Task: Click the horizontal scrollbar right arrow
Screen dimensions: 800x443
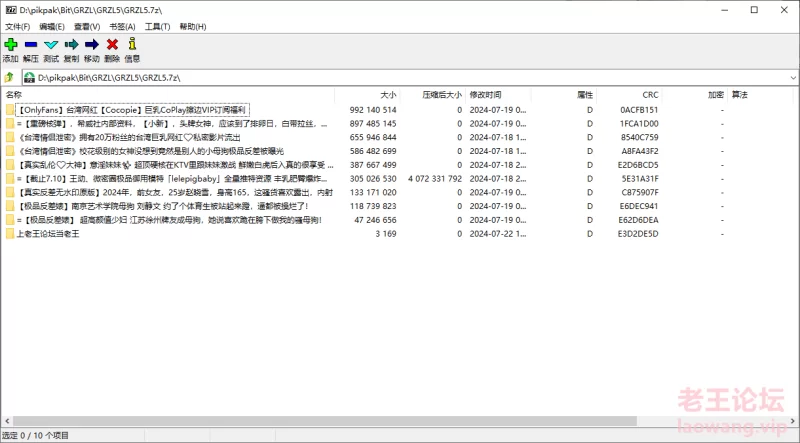Action: (x=793, y=421)
